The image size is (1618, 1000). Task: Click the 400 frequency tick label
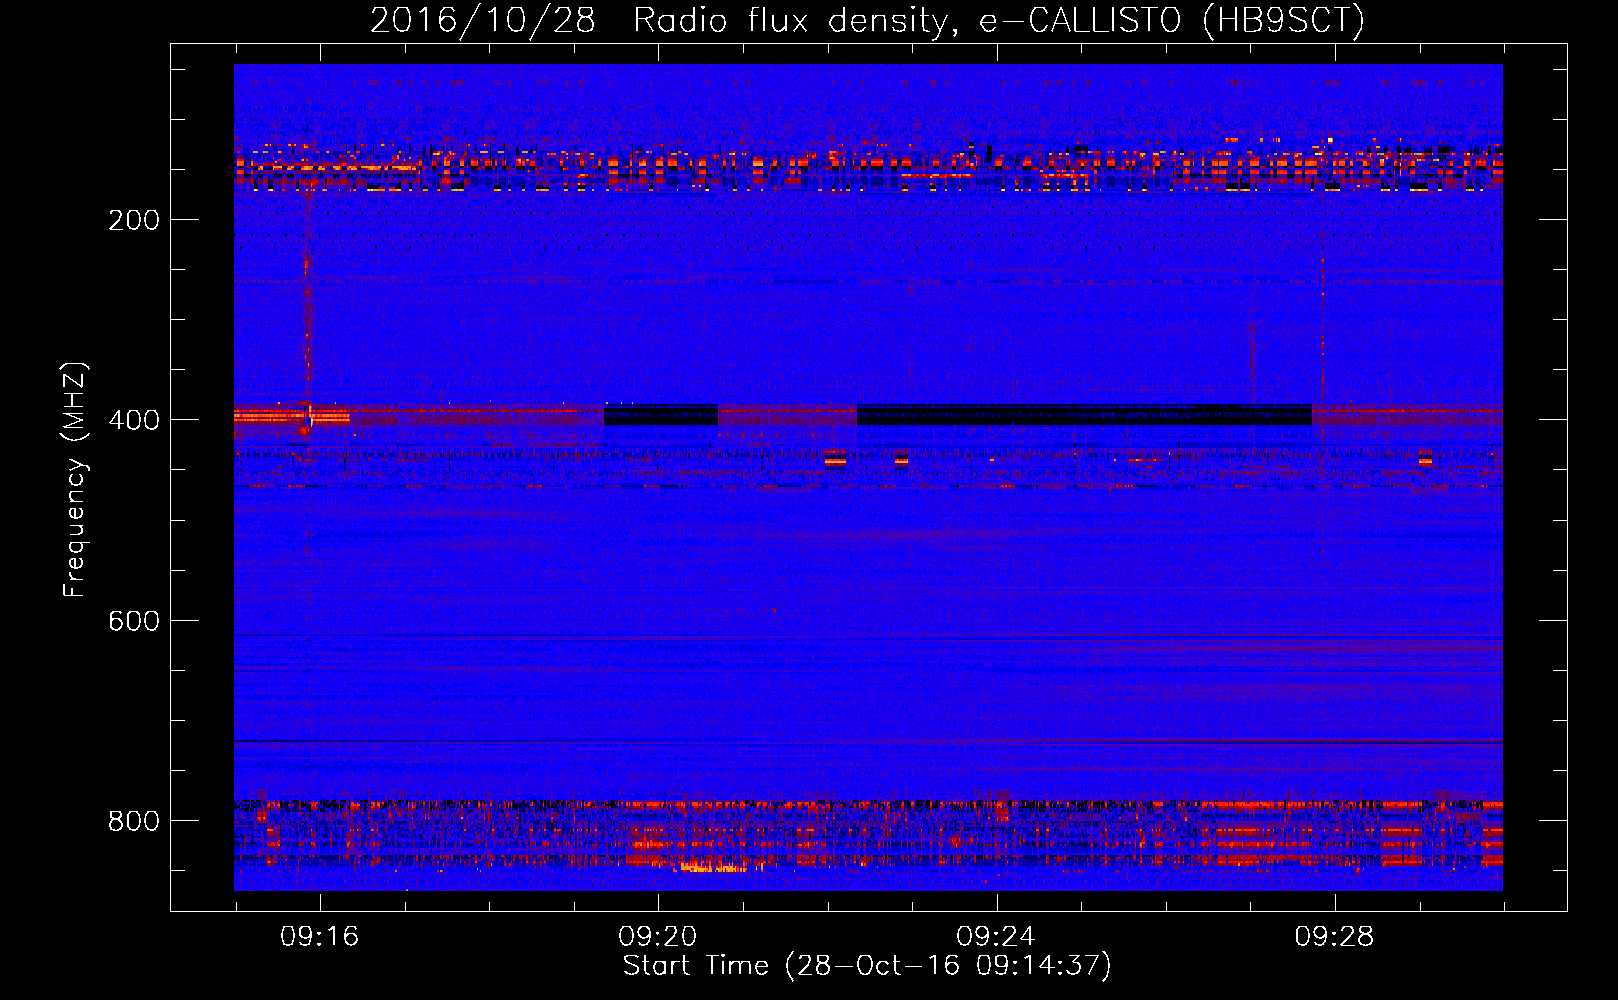coord(134,420)
